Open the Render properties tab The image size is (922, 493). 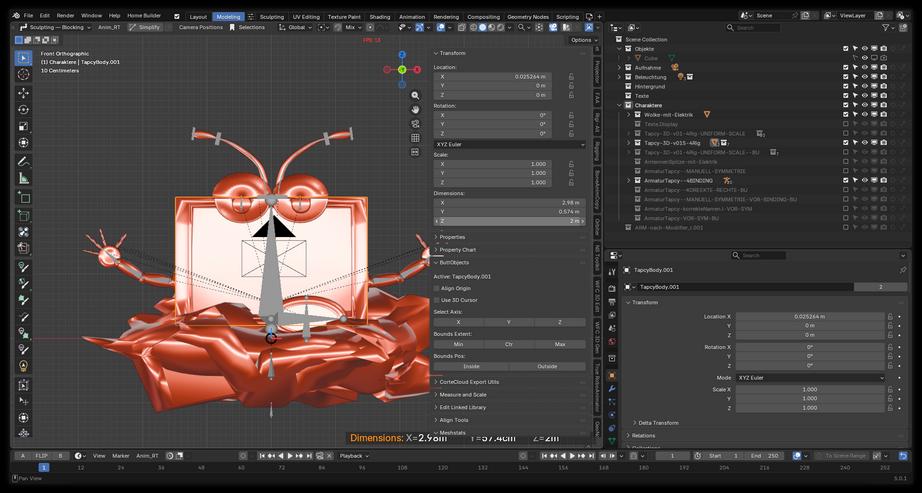click(612, 289)
